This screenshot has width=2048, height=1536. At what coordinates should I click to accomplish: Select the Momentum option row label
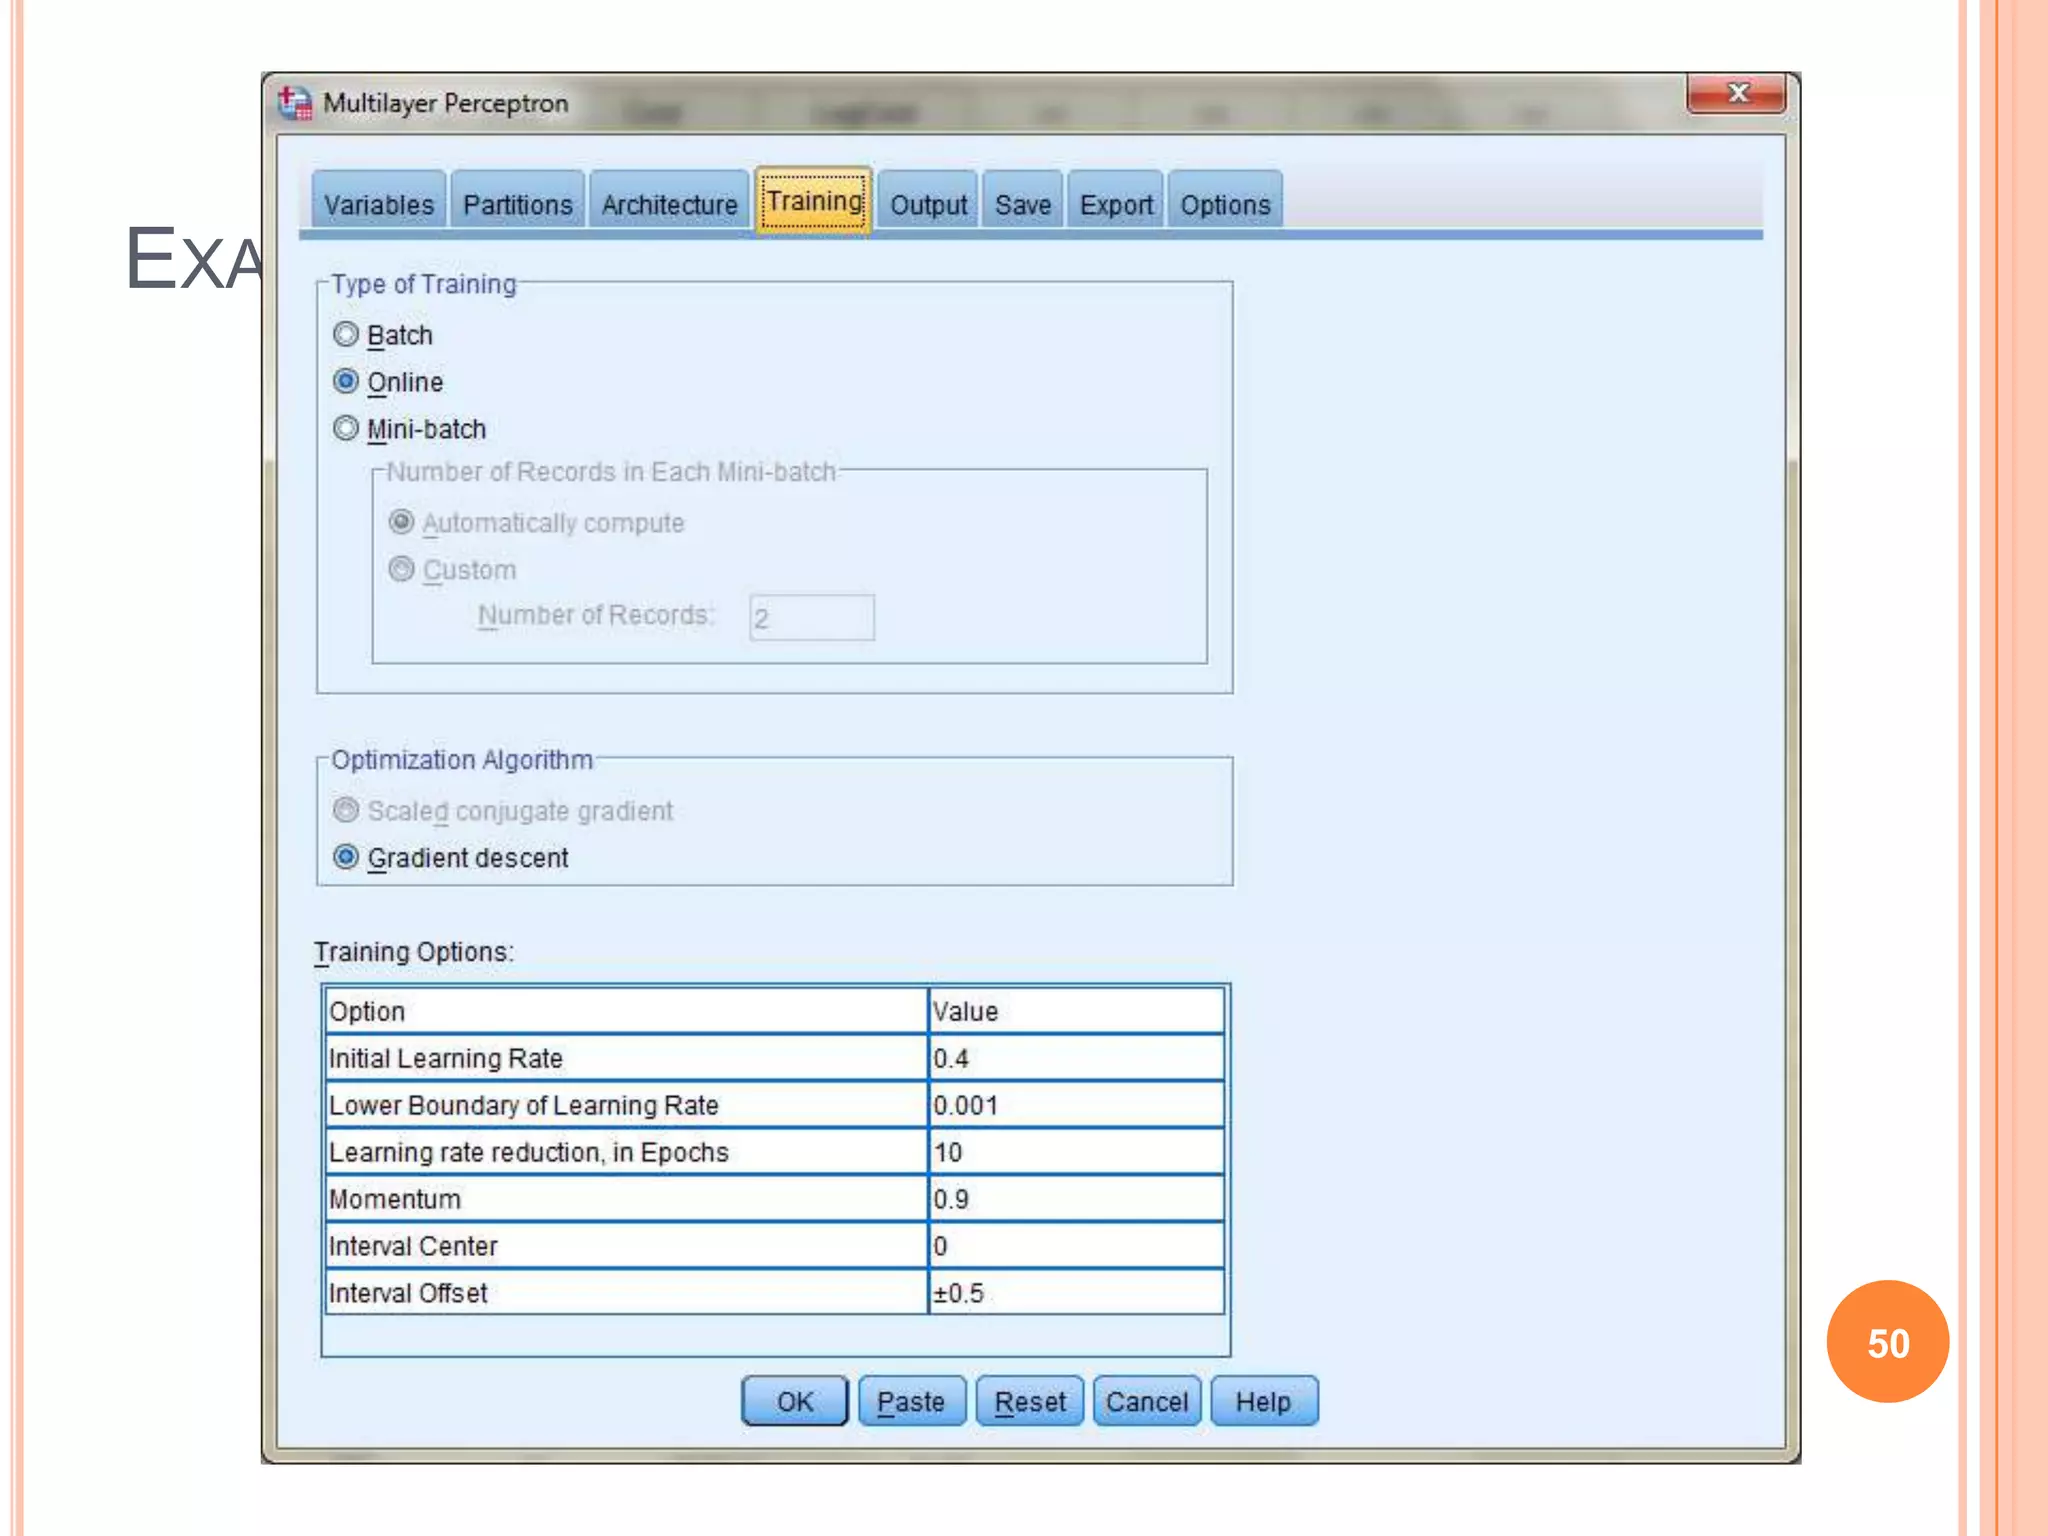[626, 1199]
